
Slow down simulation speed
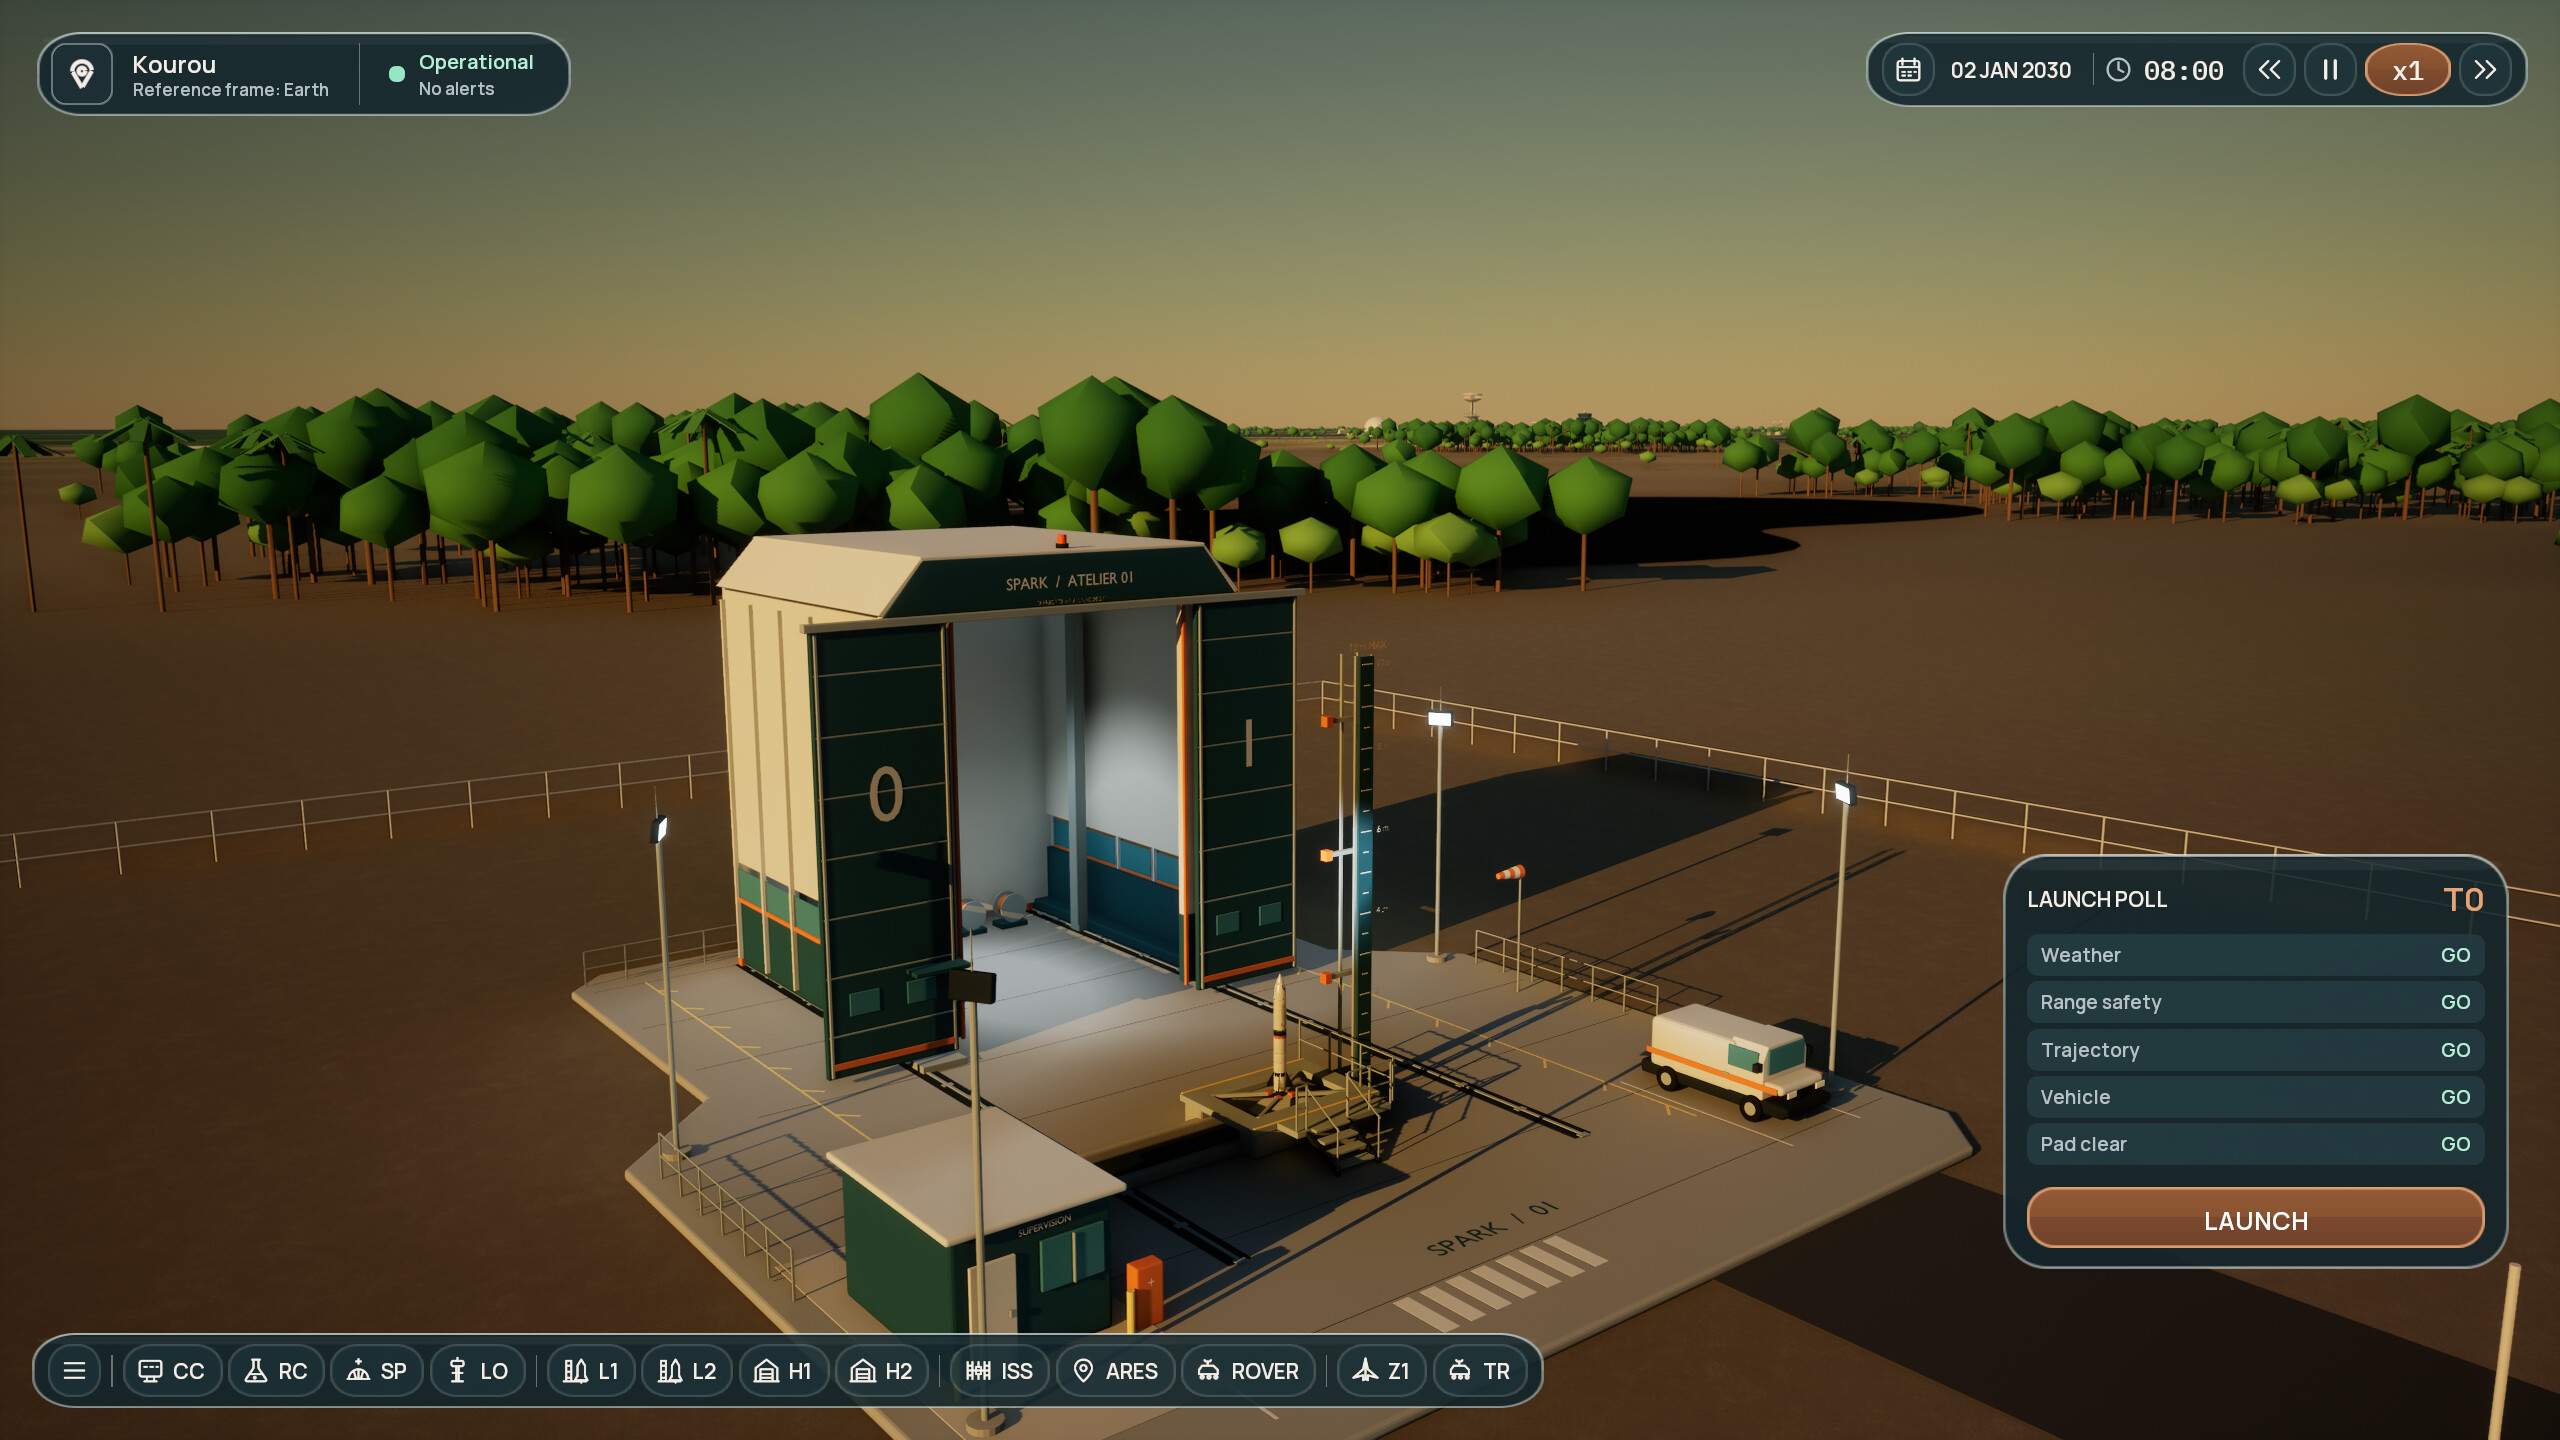click(x=2269, y=70)
